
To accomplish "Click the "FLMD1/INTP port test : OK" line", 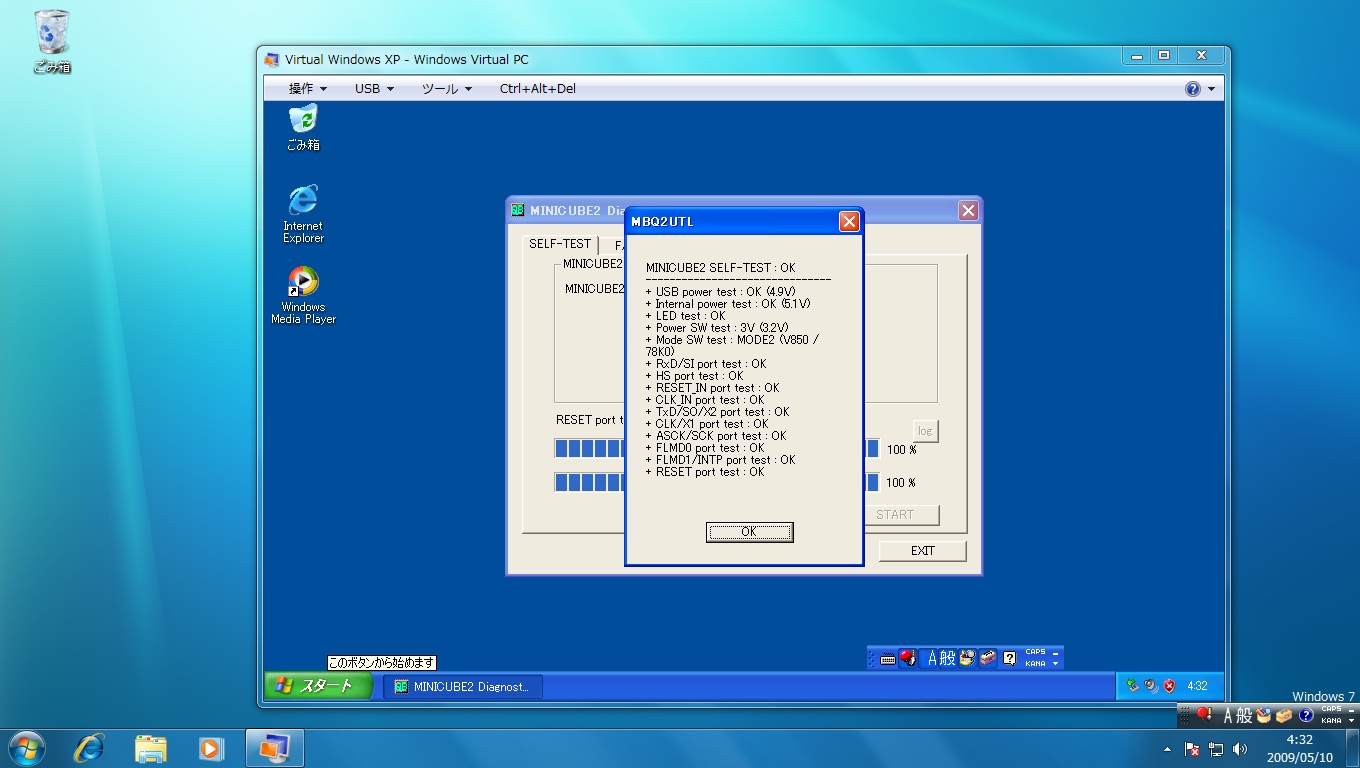I will (720, 460).
